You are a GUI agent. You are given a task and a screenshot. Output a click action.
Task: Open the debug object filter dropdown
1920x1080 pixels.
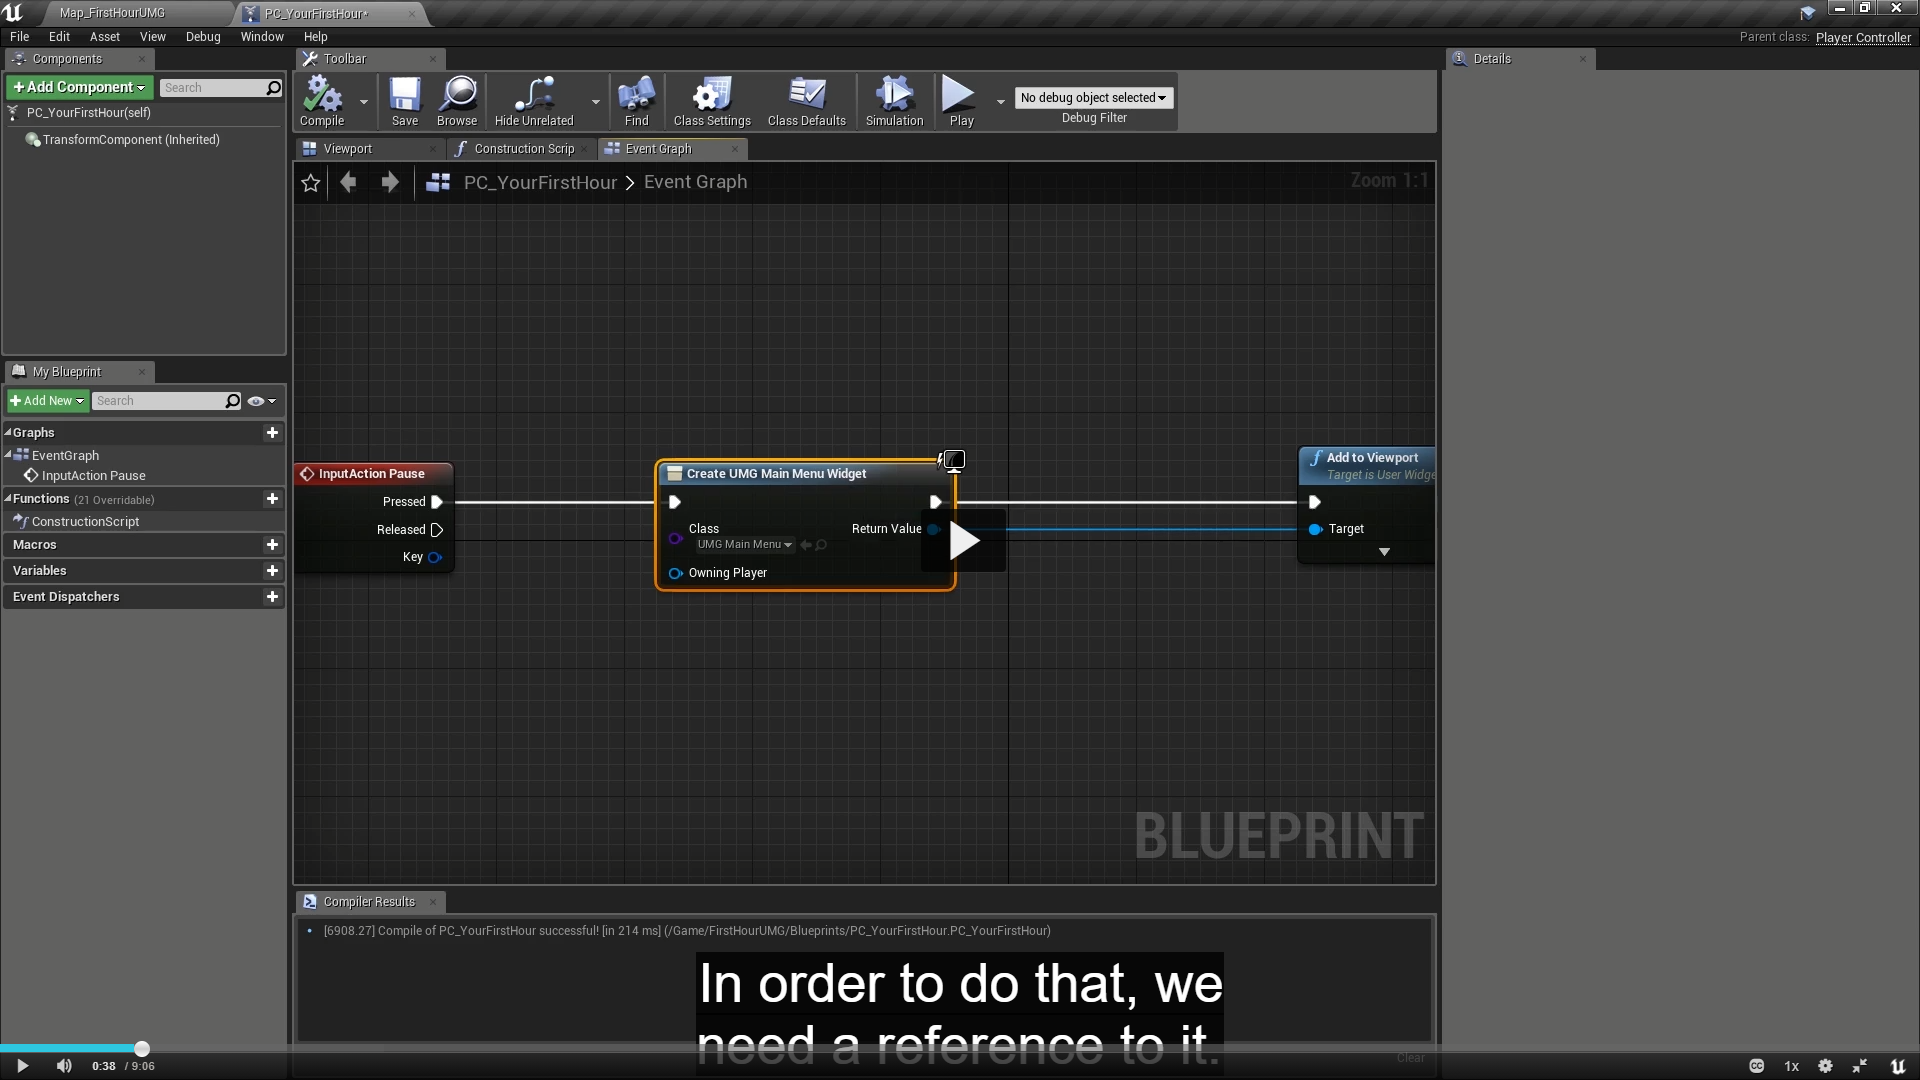tap(1093, 98)
